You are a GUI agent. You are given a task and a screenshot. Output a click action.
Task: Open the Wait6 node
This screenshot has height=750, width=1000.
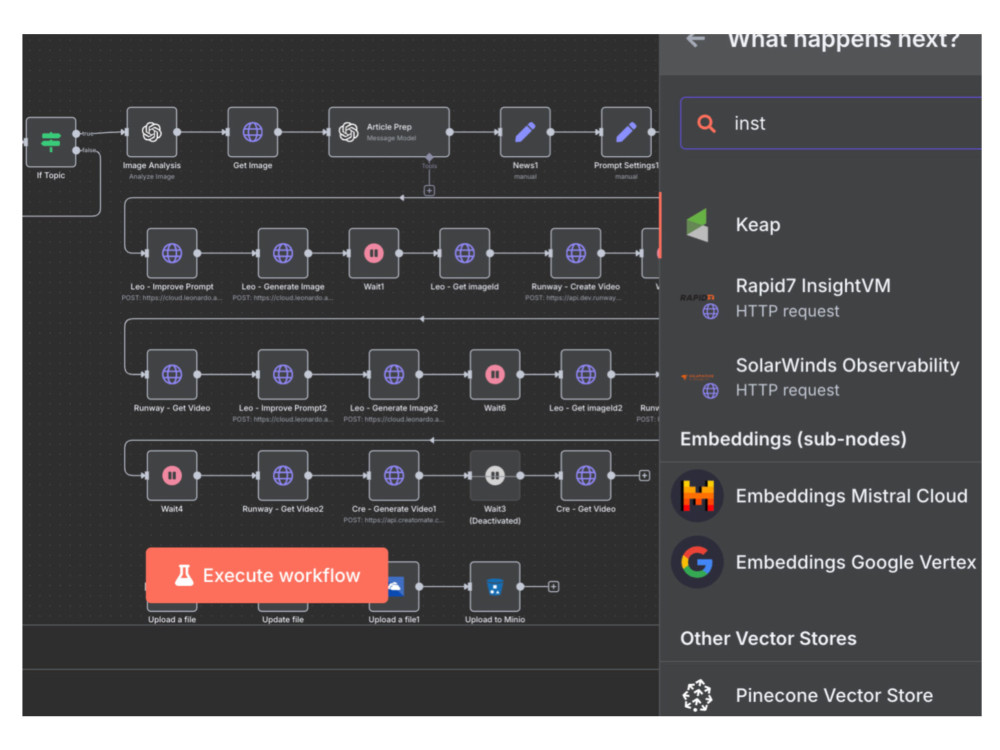point(495,374)
